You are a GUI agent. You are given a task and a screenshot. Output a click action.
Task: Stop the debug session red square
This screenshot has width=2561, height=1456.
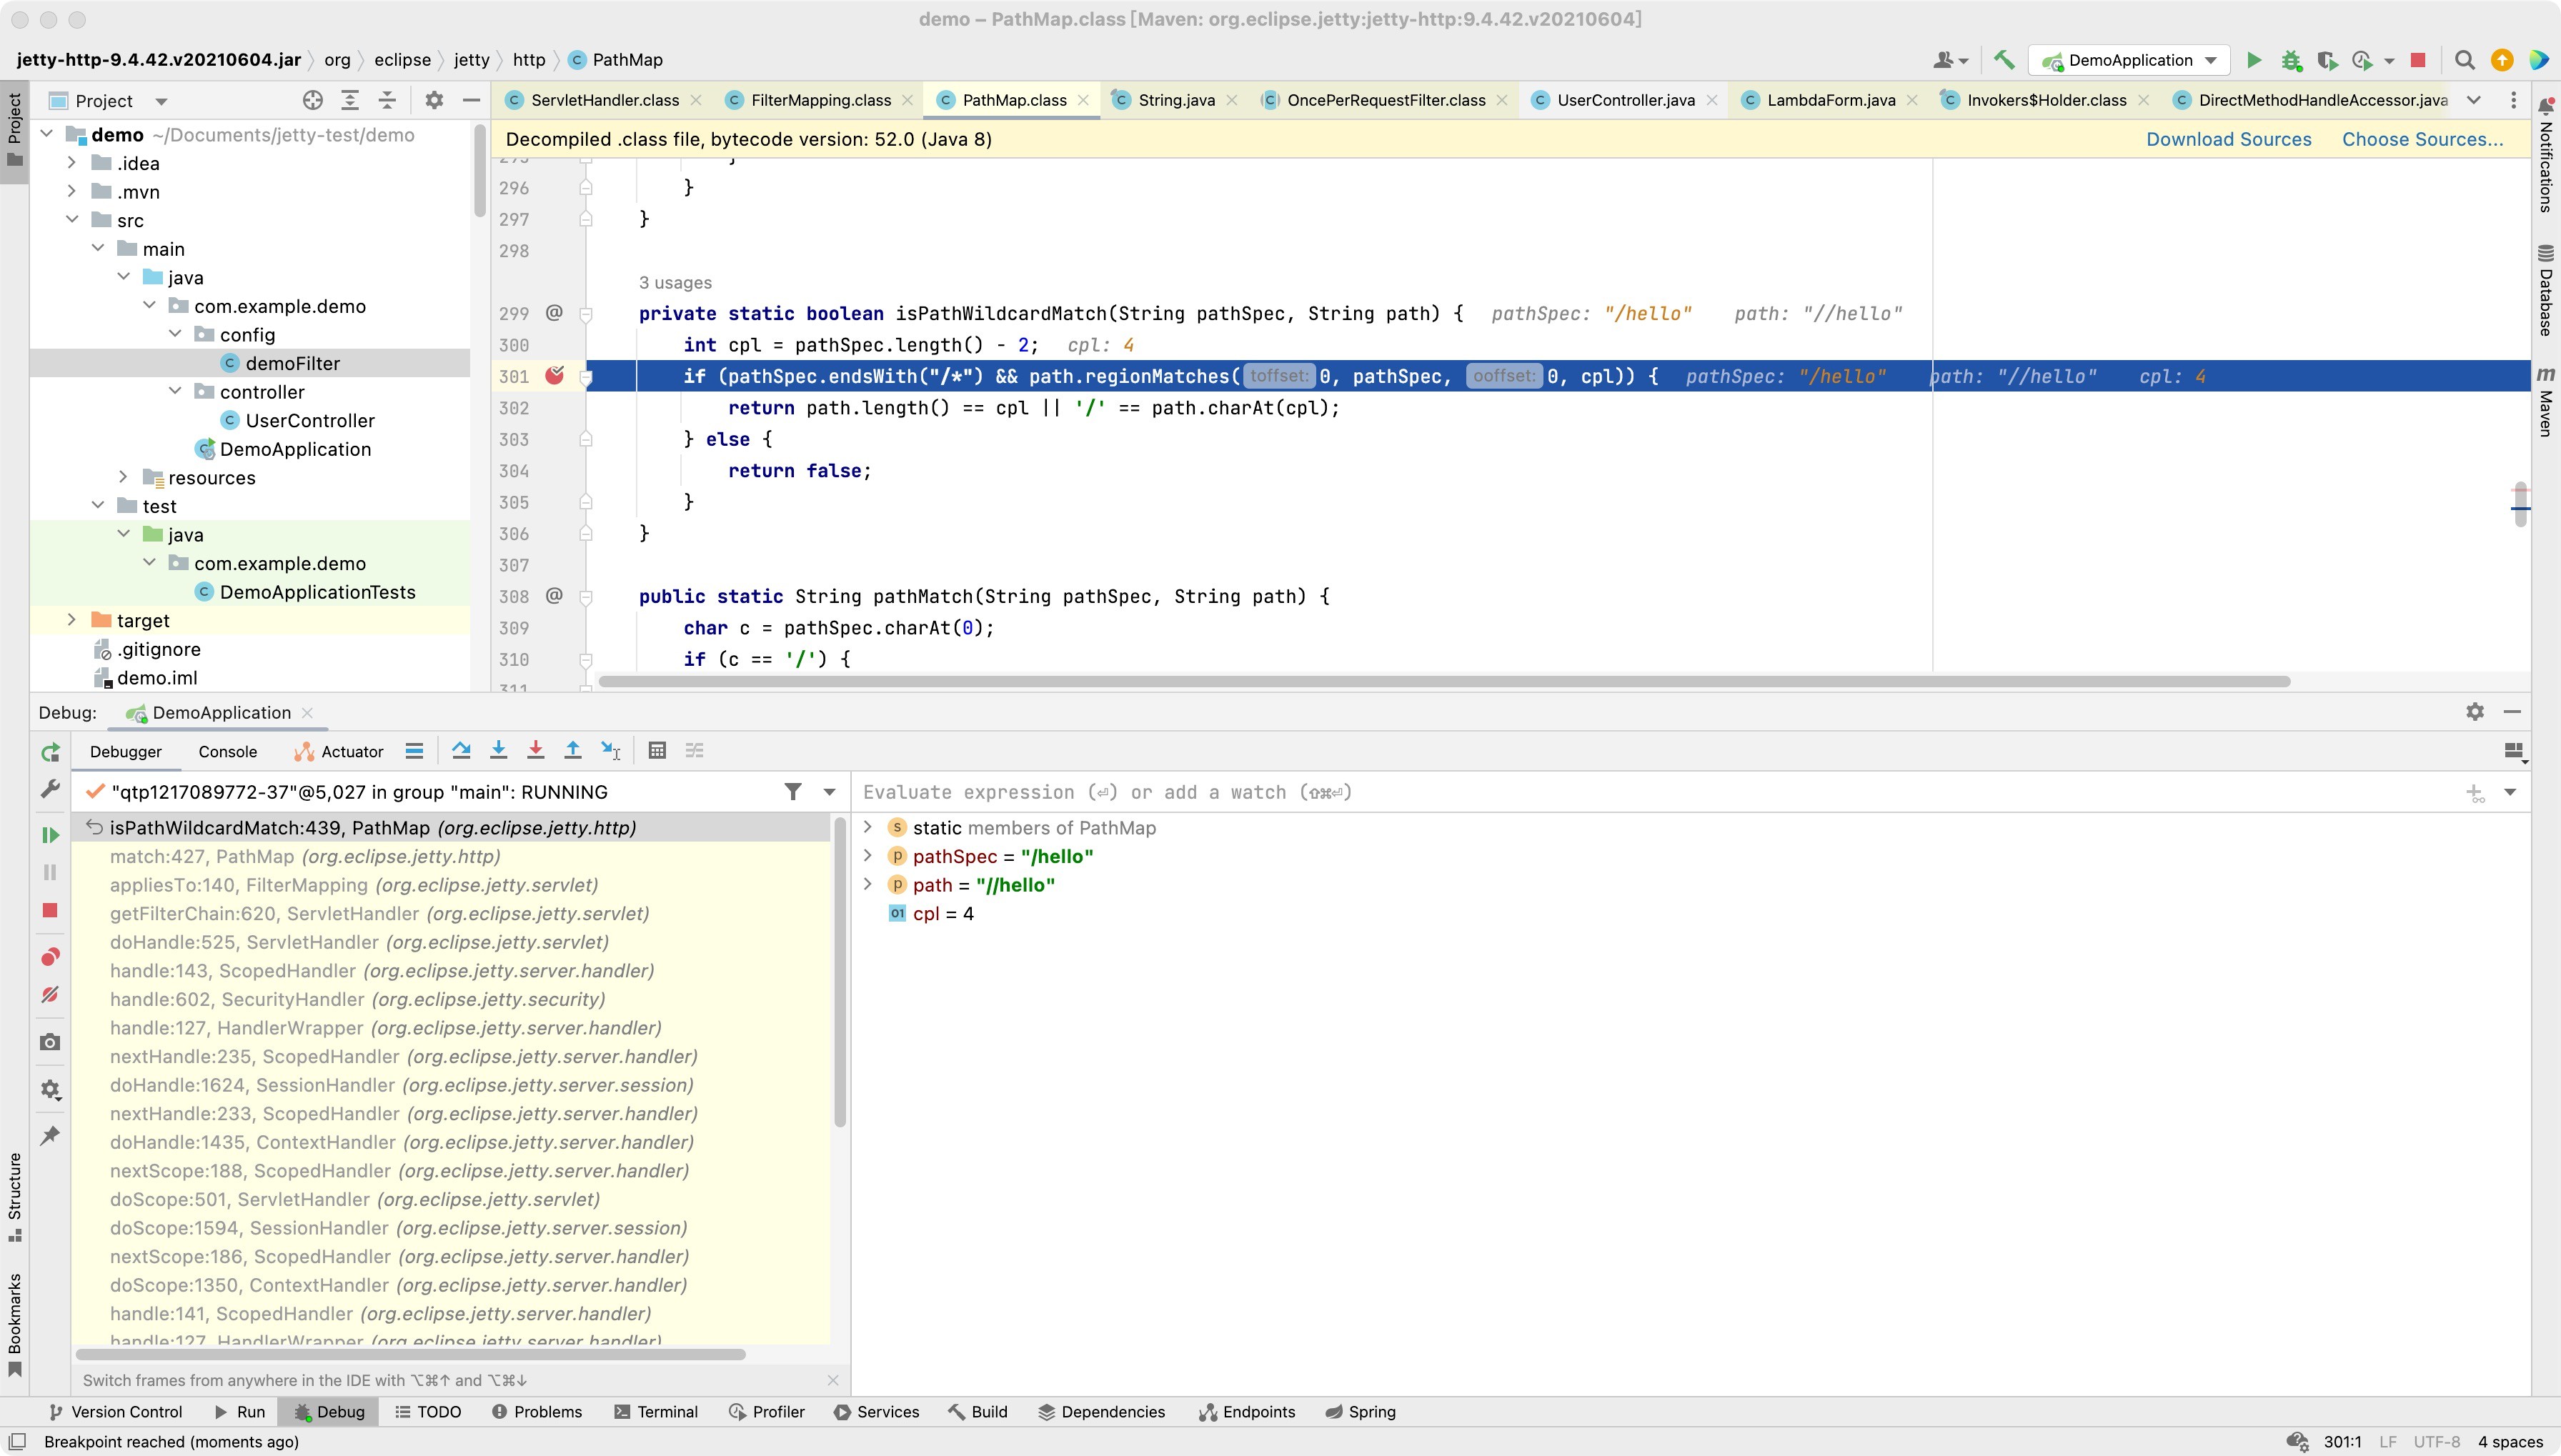coord(50,910)
